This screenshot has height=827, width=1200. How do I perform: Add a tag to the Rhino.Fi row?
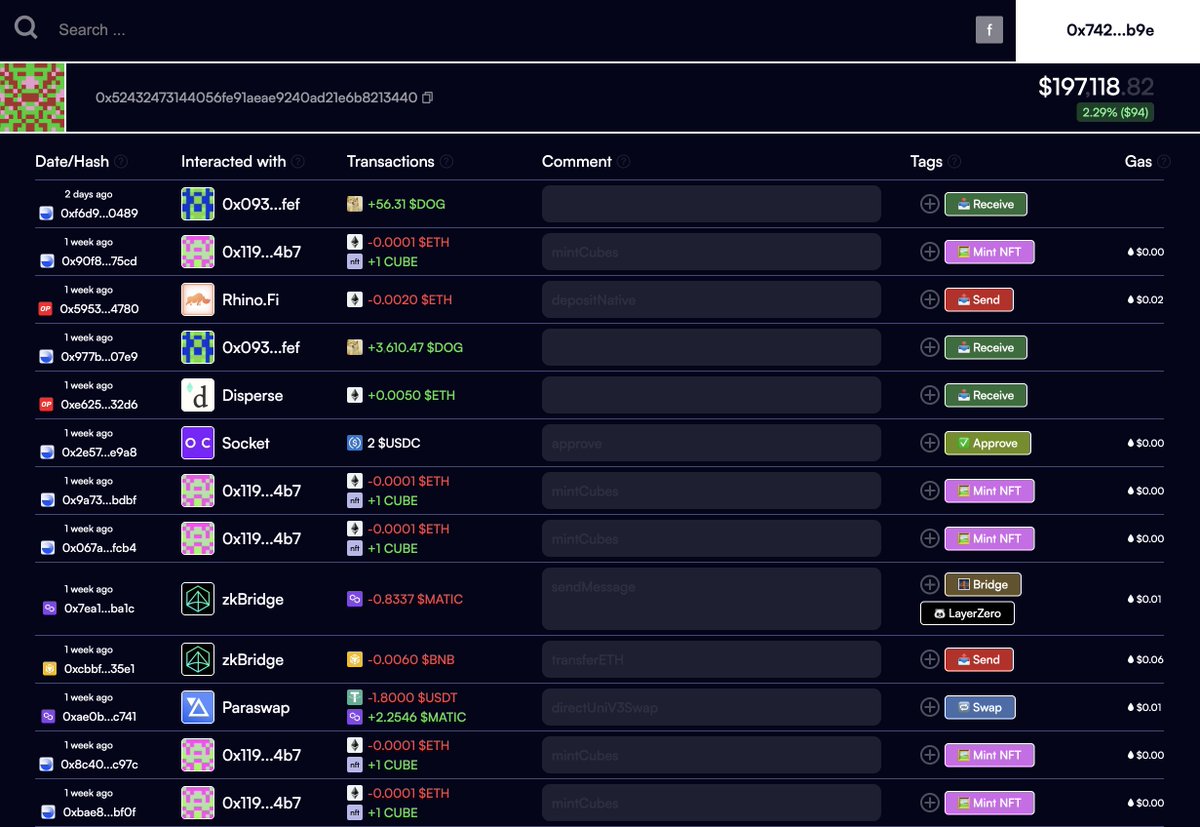point(929,299)
